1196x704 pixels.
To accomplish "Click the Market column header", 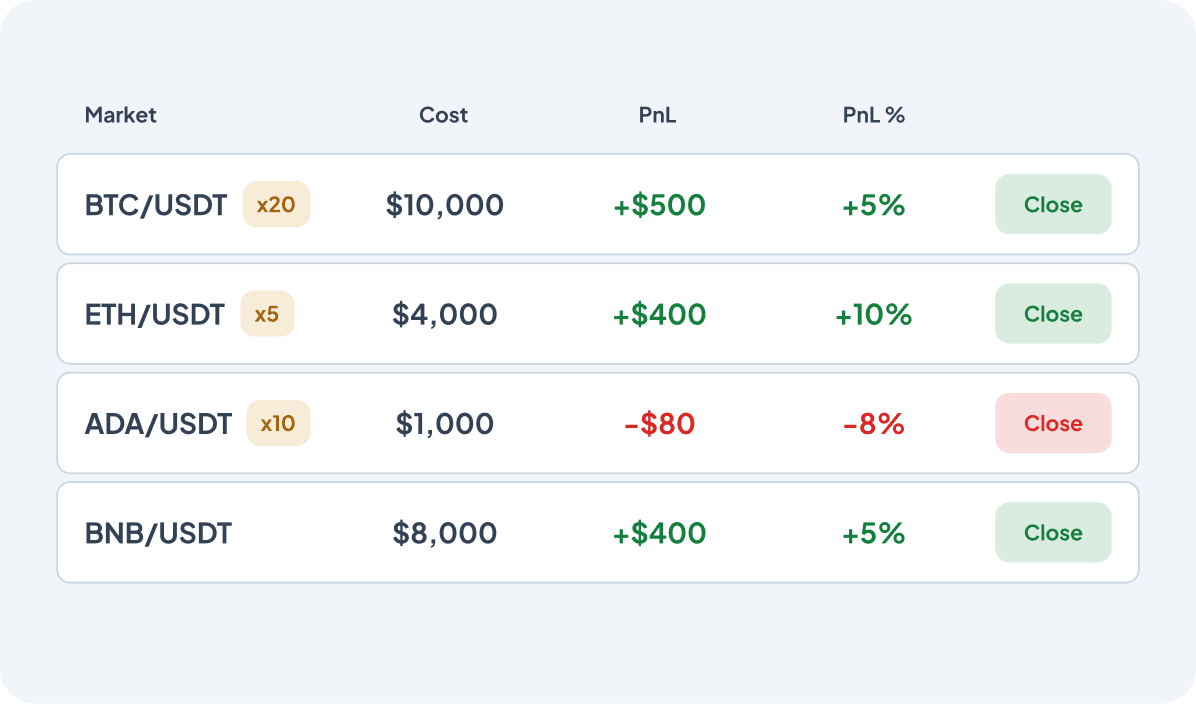I will tap(121, 115).
